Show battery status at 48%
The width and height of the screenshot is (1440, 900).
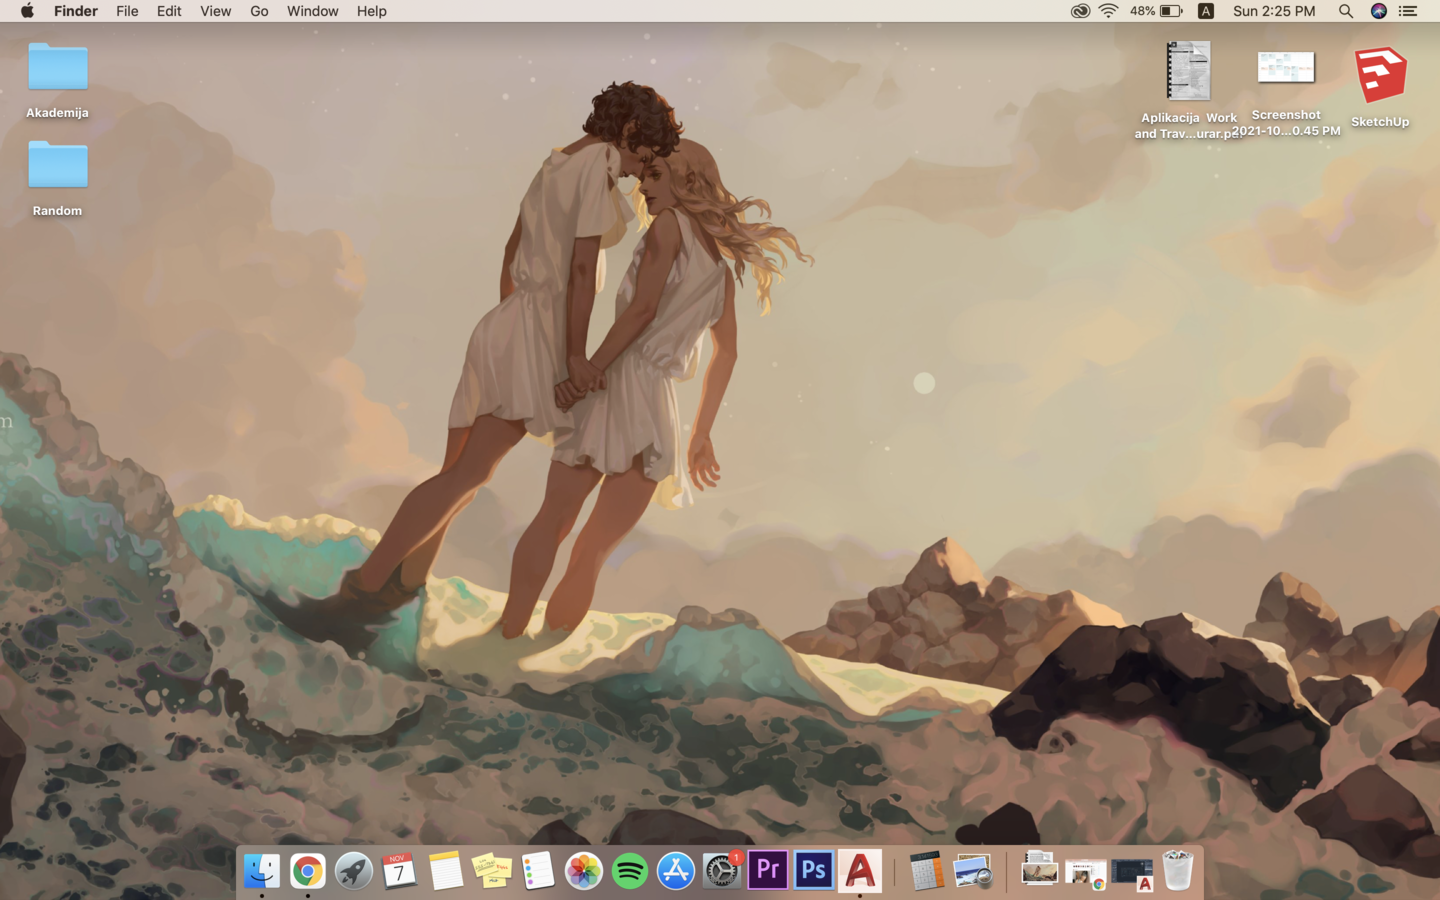point(1157,11)
